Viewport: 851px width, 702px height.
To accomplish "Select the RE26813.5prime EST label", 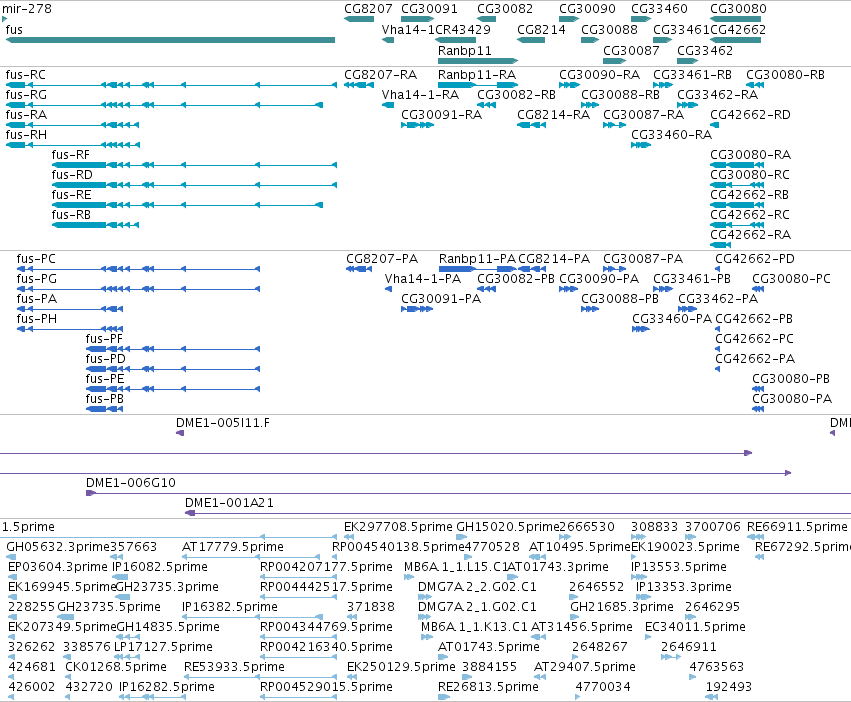I will [x=488, y=687].
